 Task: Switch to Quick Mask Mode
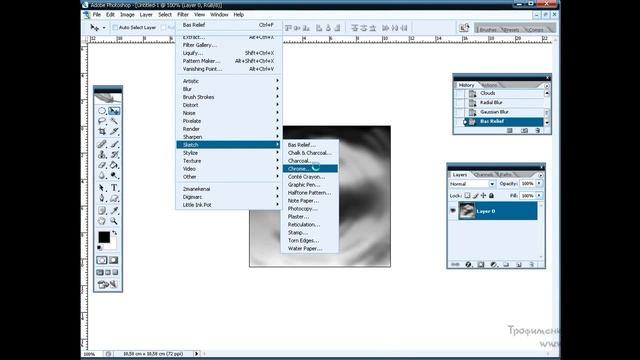click(x=114, y=260)
